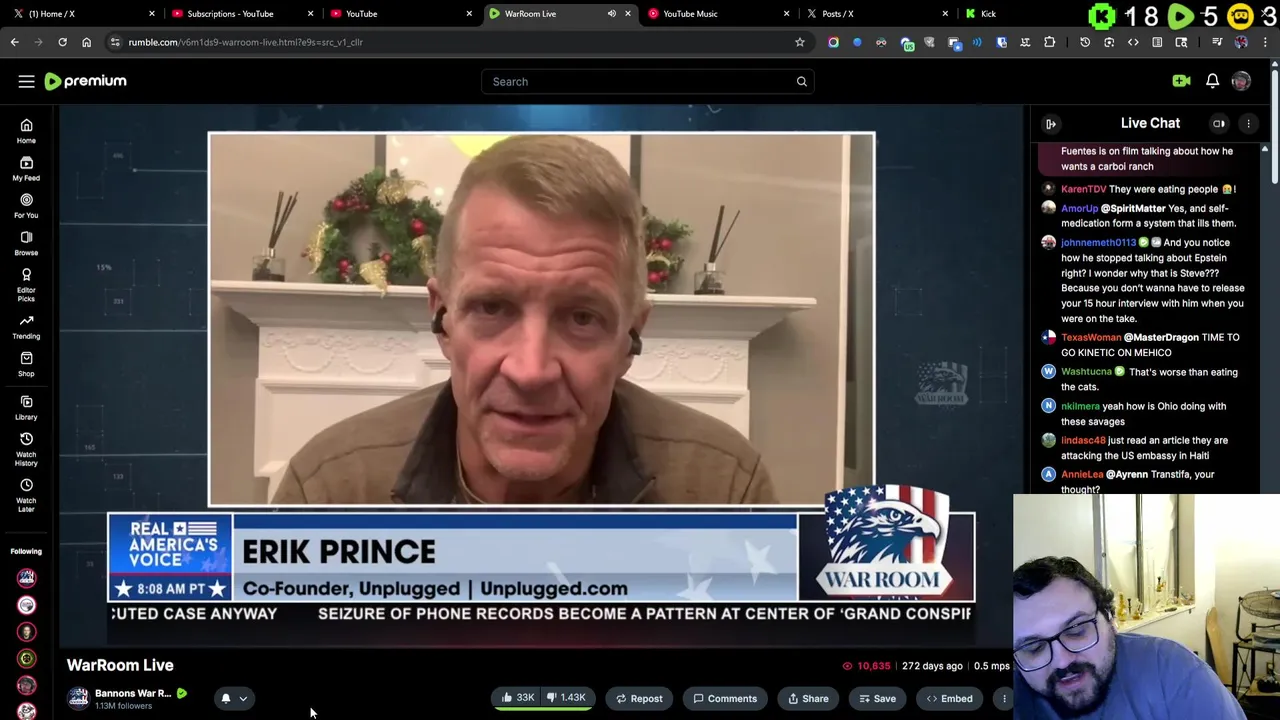Bookmark this page with star icon
This screenshot has height=720, width=1280.
pyautogui.click(x=799, y=42)
